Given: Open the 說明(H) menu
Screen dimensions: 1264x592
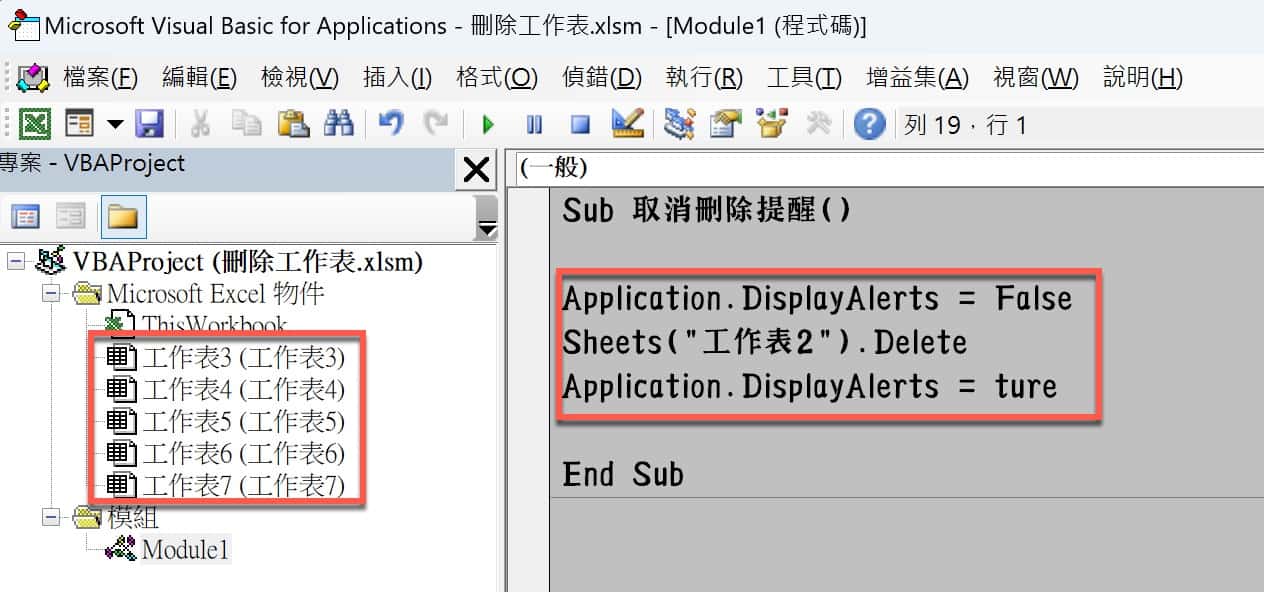Looking at the screenshot, I should (x=1142, y=77).
